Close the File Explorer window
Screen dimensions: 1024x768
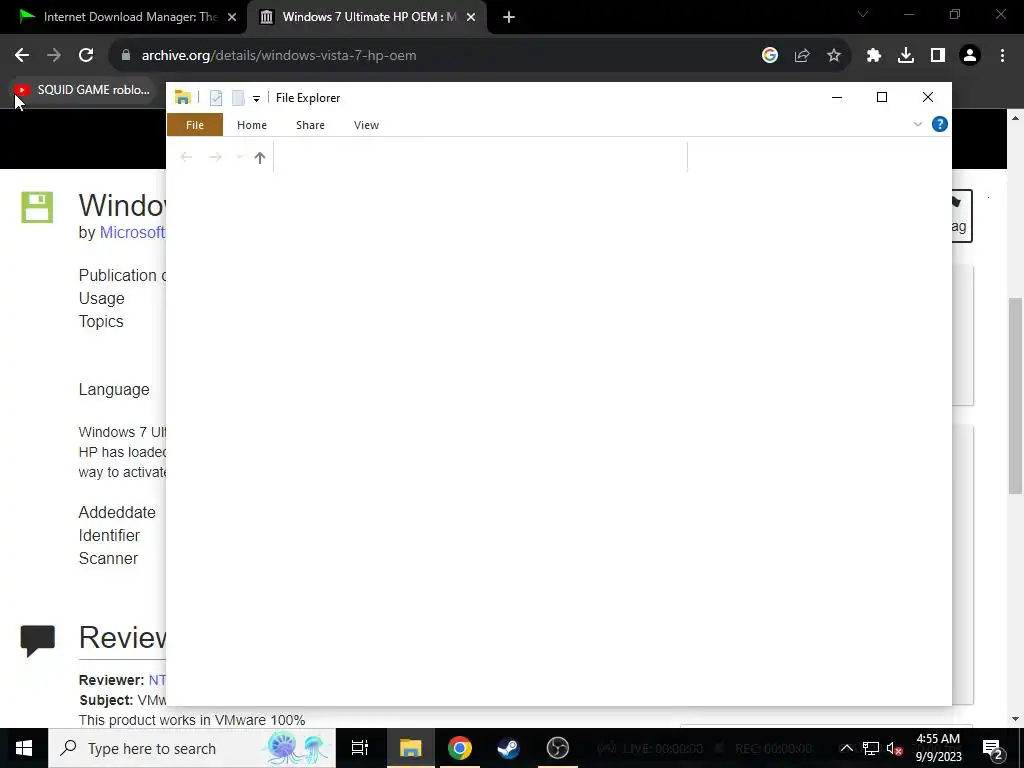[928, 97]
